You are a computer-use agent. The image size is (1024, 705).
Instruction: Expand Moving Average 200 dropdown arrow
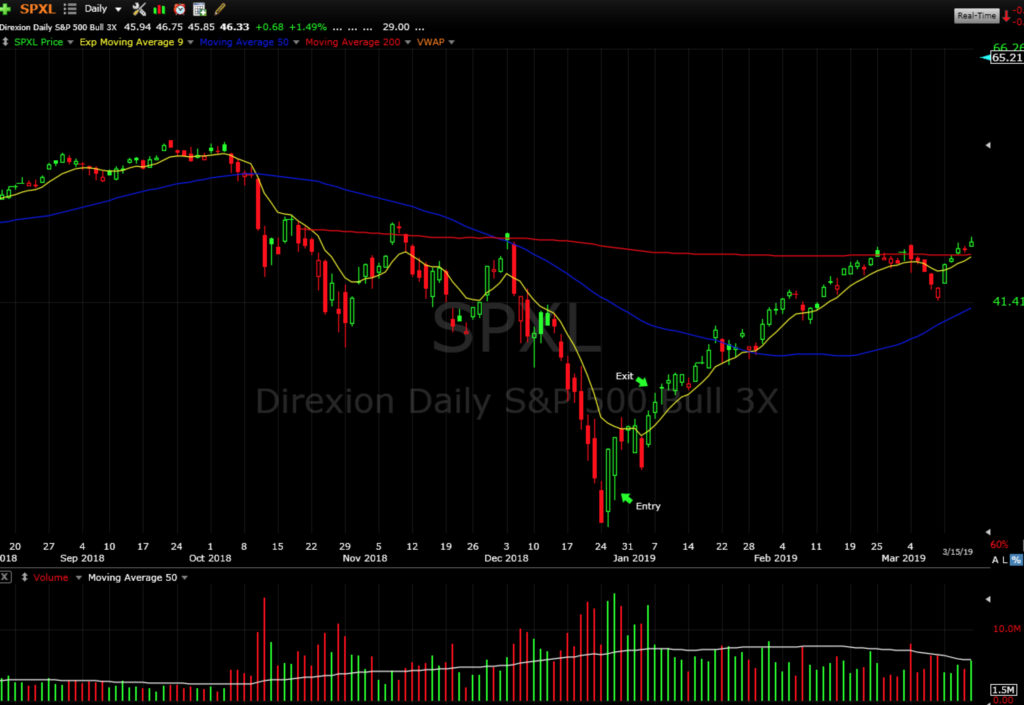coord(408,42)
